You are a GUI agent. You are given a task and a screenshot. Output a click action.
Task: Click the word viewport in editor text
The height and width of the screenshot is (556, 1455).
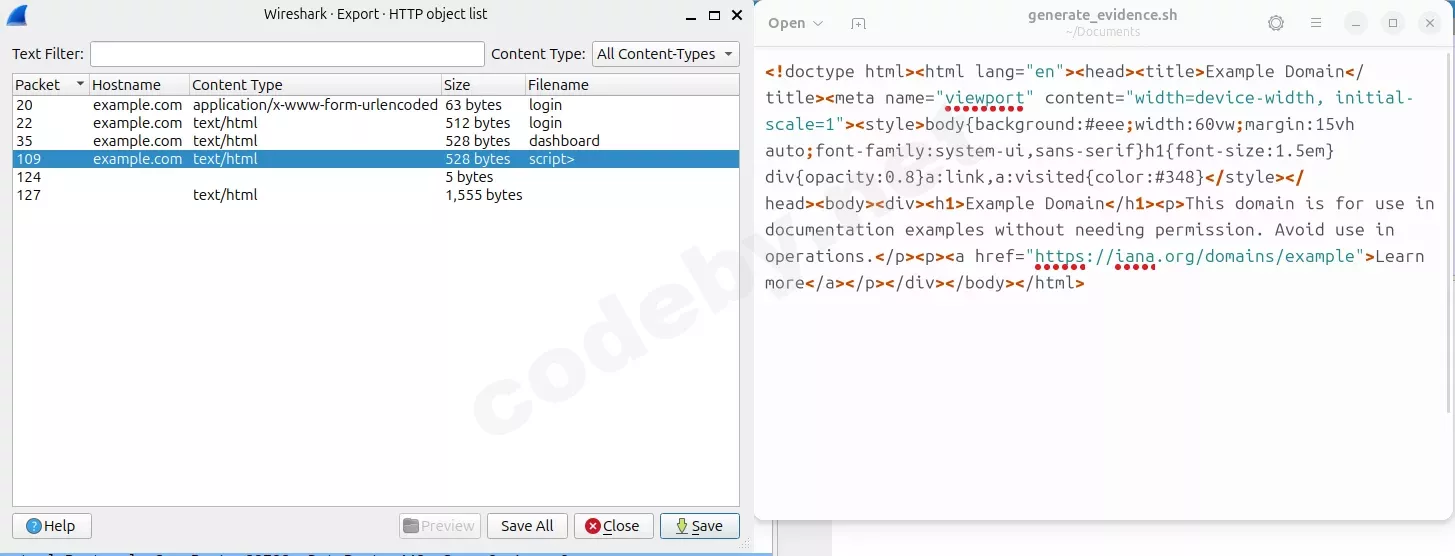click(x=985, y=98)
